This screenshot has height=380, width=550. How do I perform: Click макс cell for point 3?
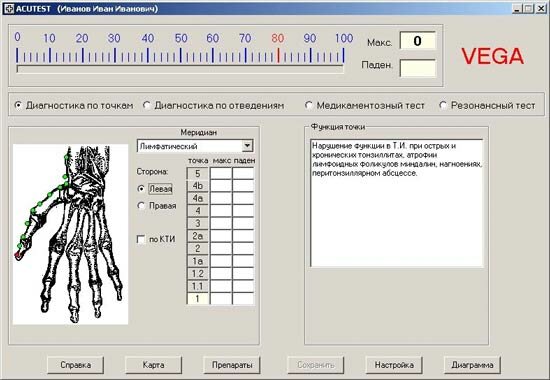[x=221, y=224]
